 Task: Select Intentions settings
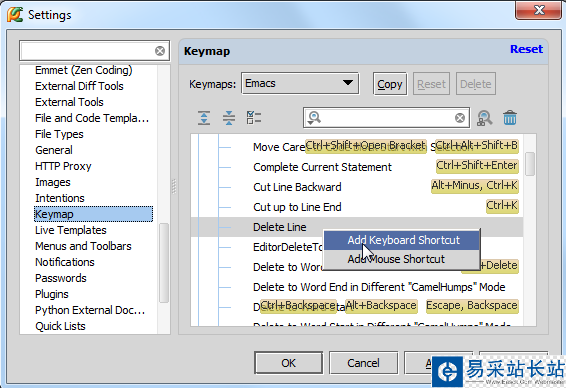60,198
